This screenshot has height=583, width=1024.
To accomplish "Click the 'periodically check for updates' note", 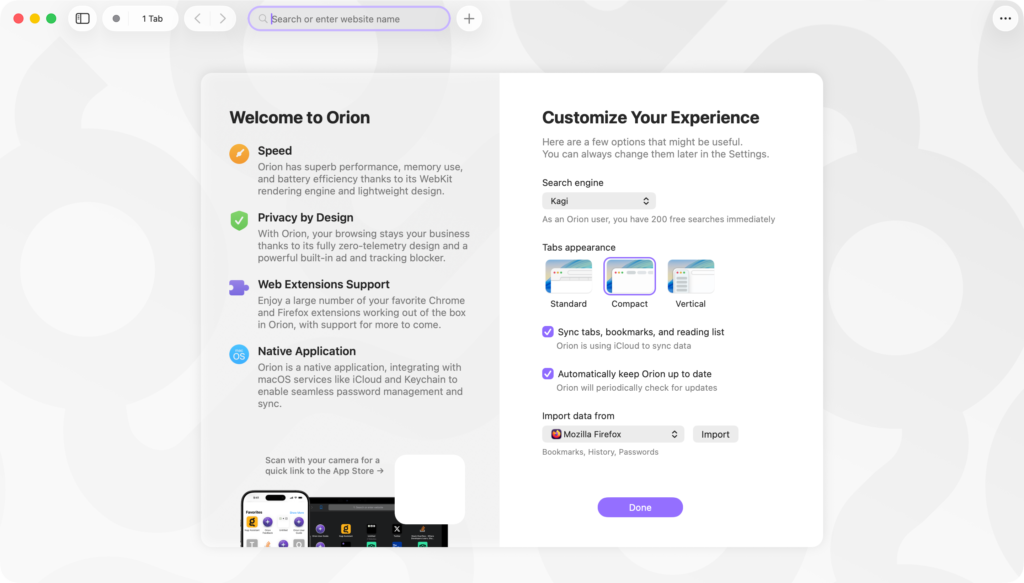I will (x=637, y=388).
